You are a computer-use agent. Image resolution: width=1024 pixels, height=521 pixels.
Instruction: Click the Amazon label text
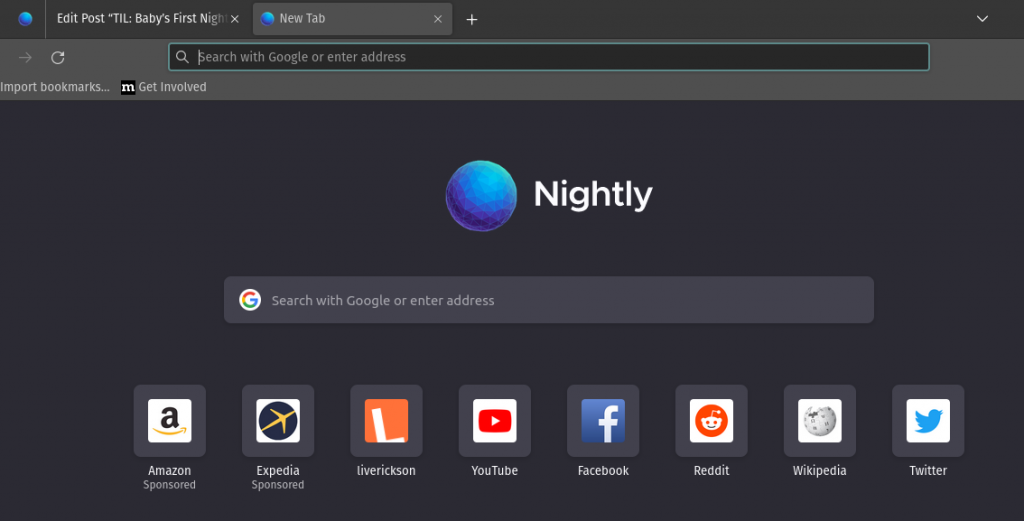[169, 470]
